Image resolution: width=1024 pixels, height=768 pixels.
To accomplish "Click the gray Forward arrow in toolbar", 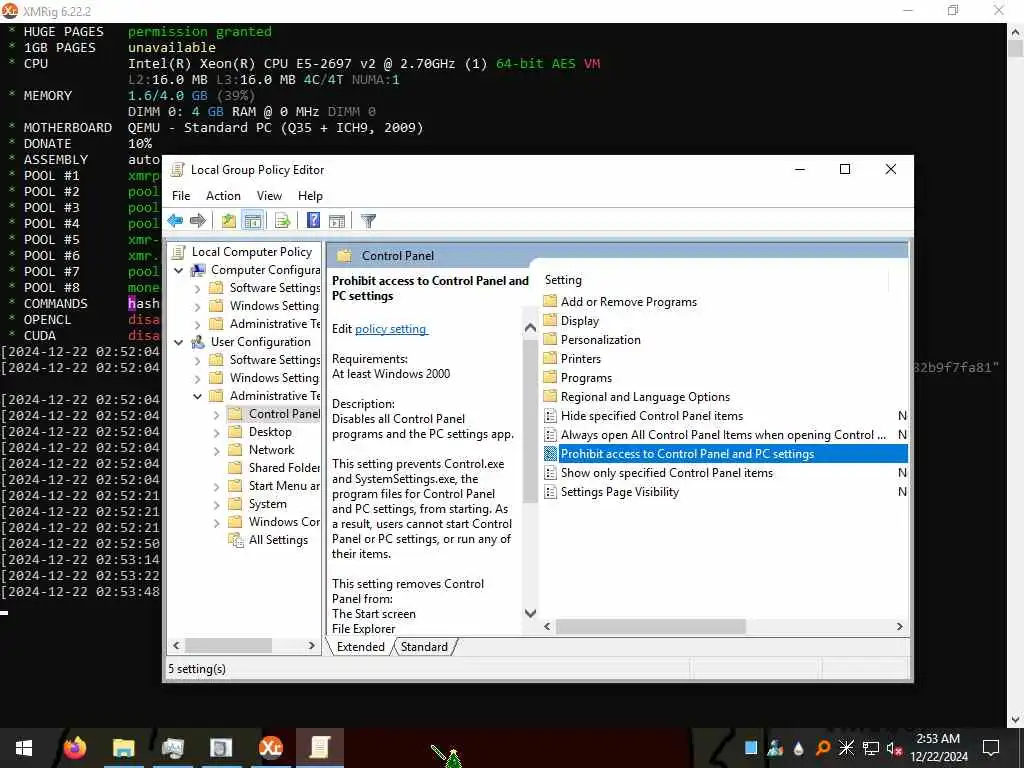I will point(197,221).
